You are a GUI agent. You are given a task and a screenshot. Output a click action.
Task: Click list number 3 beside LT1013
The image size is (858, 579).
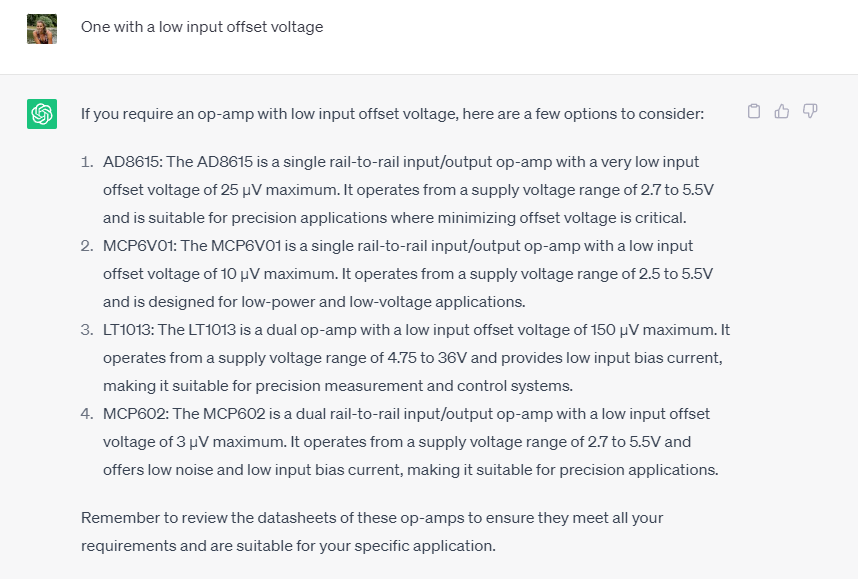tap(87, 330)
